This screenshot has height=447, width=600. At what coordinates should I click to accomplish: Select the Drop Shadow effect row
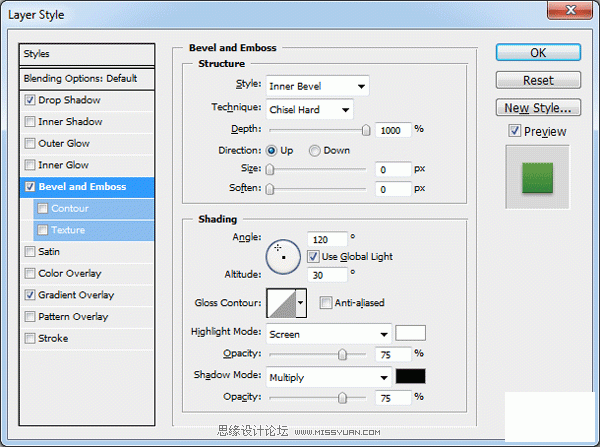pyautogui.click(x=87, y=100)
